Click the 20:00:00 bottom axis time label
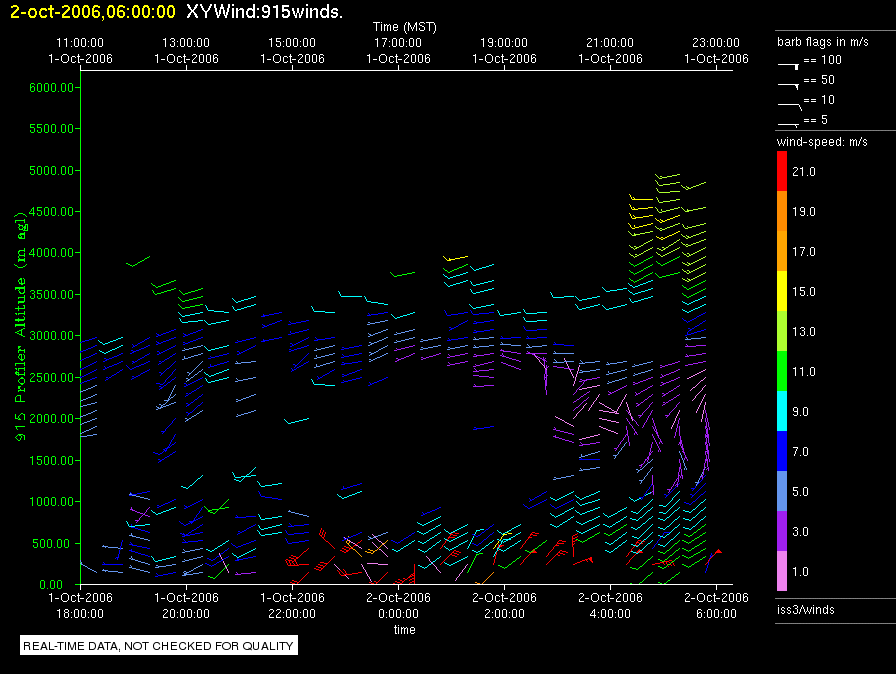Viewport: 896px width, 674px height. coord(186,613)
